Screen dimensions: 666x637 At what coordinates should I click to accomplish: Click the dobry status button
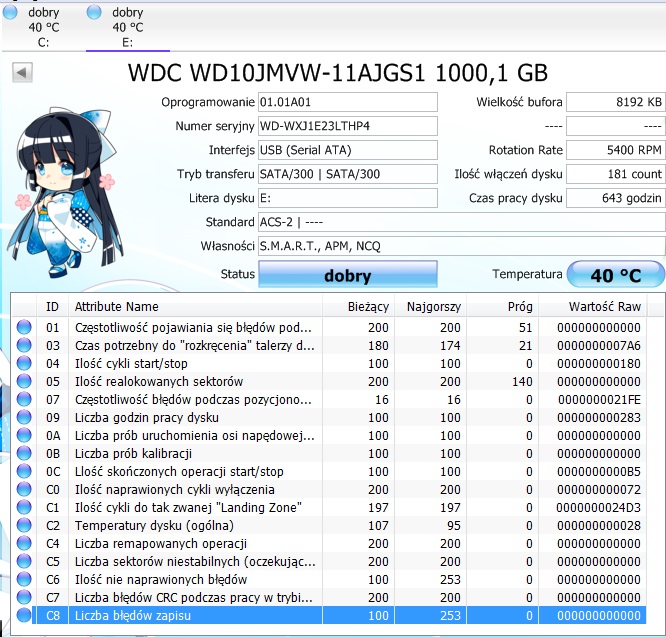[x=348, y=275]
